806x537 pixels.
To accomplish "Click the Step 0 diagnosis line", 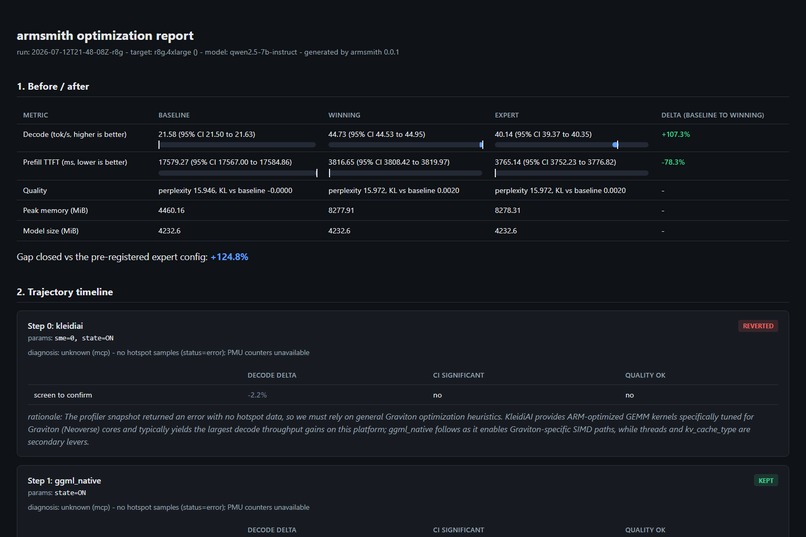I will [169, 353].
